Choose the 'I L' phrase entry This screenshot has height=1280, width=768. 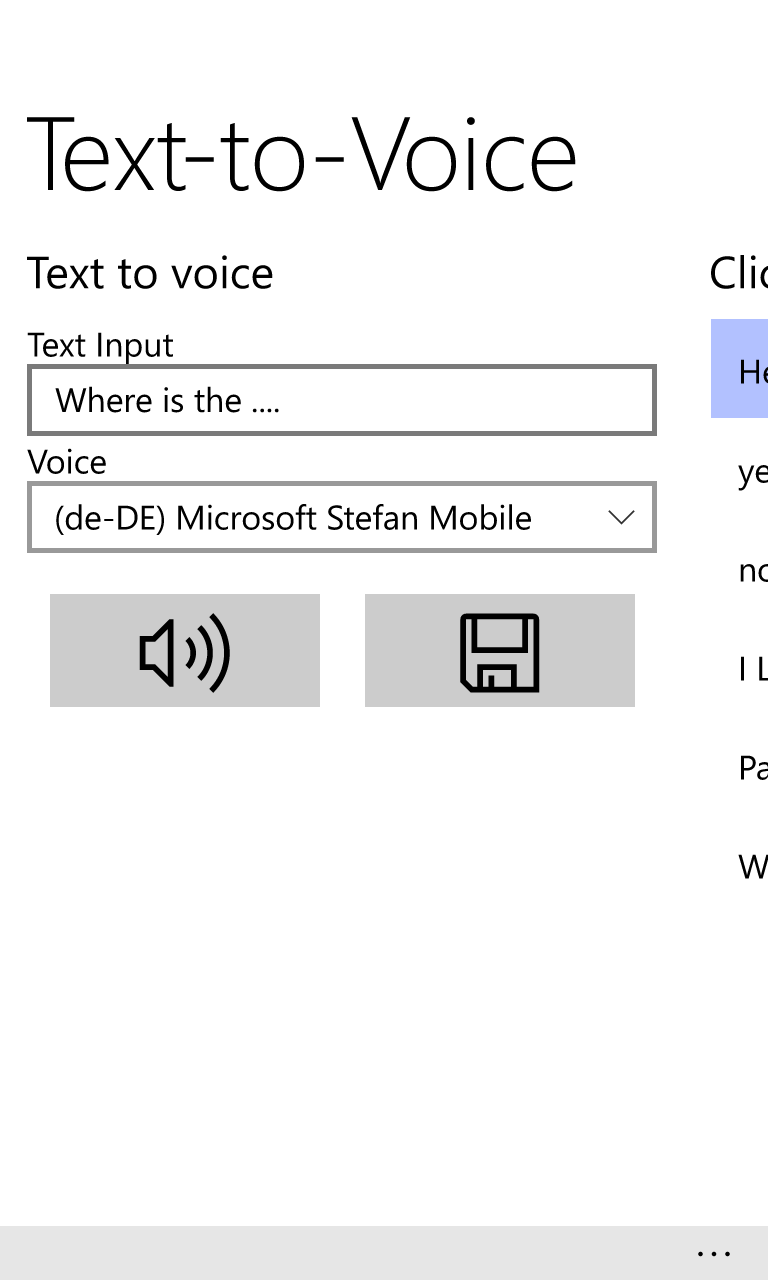752,669
